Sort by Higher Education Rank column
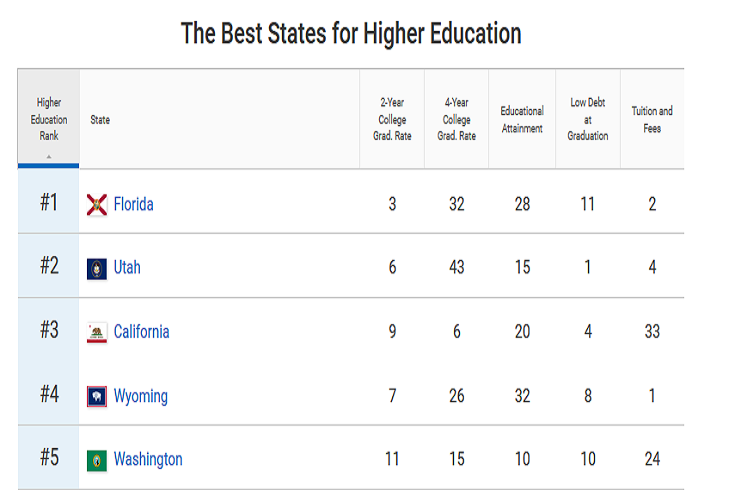The image size is (735, 490). tap(49, 118)
